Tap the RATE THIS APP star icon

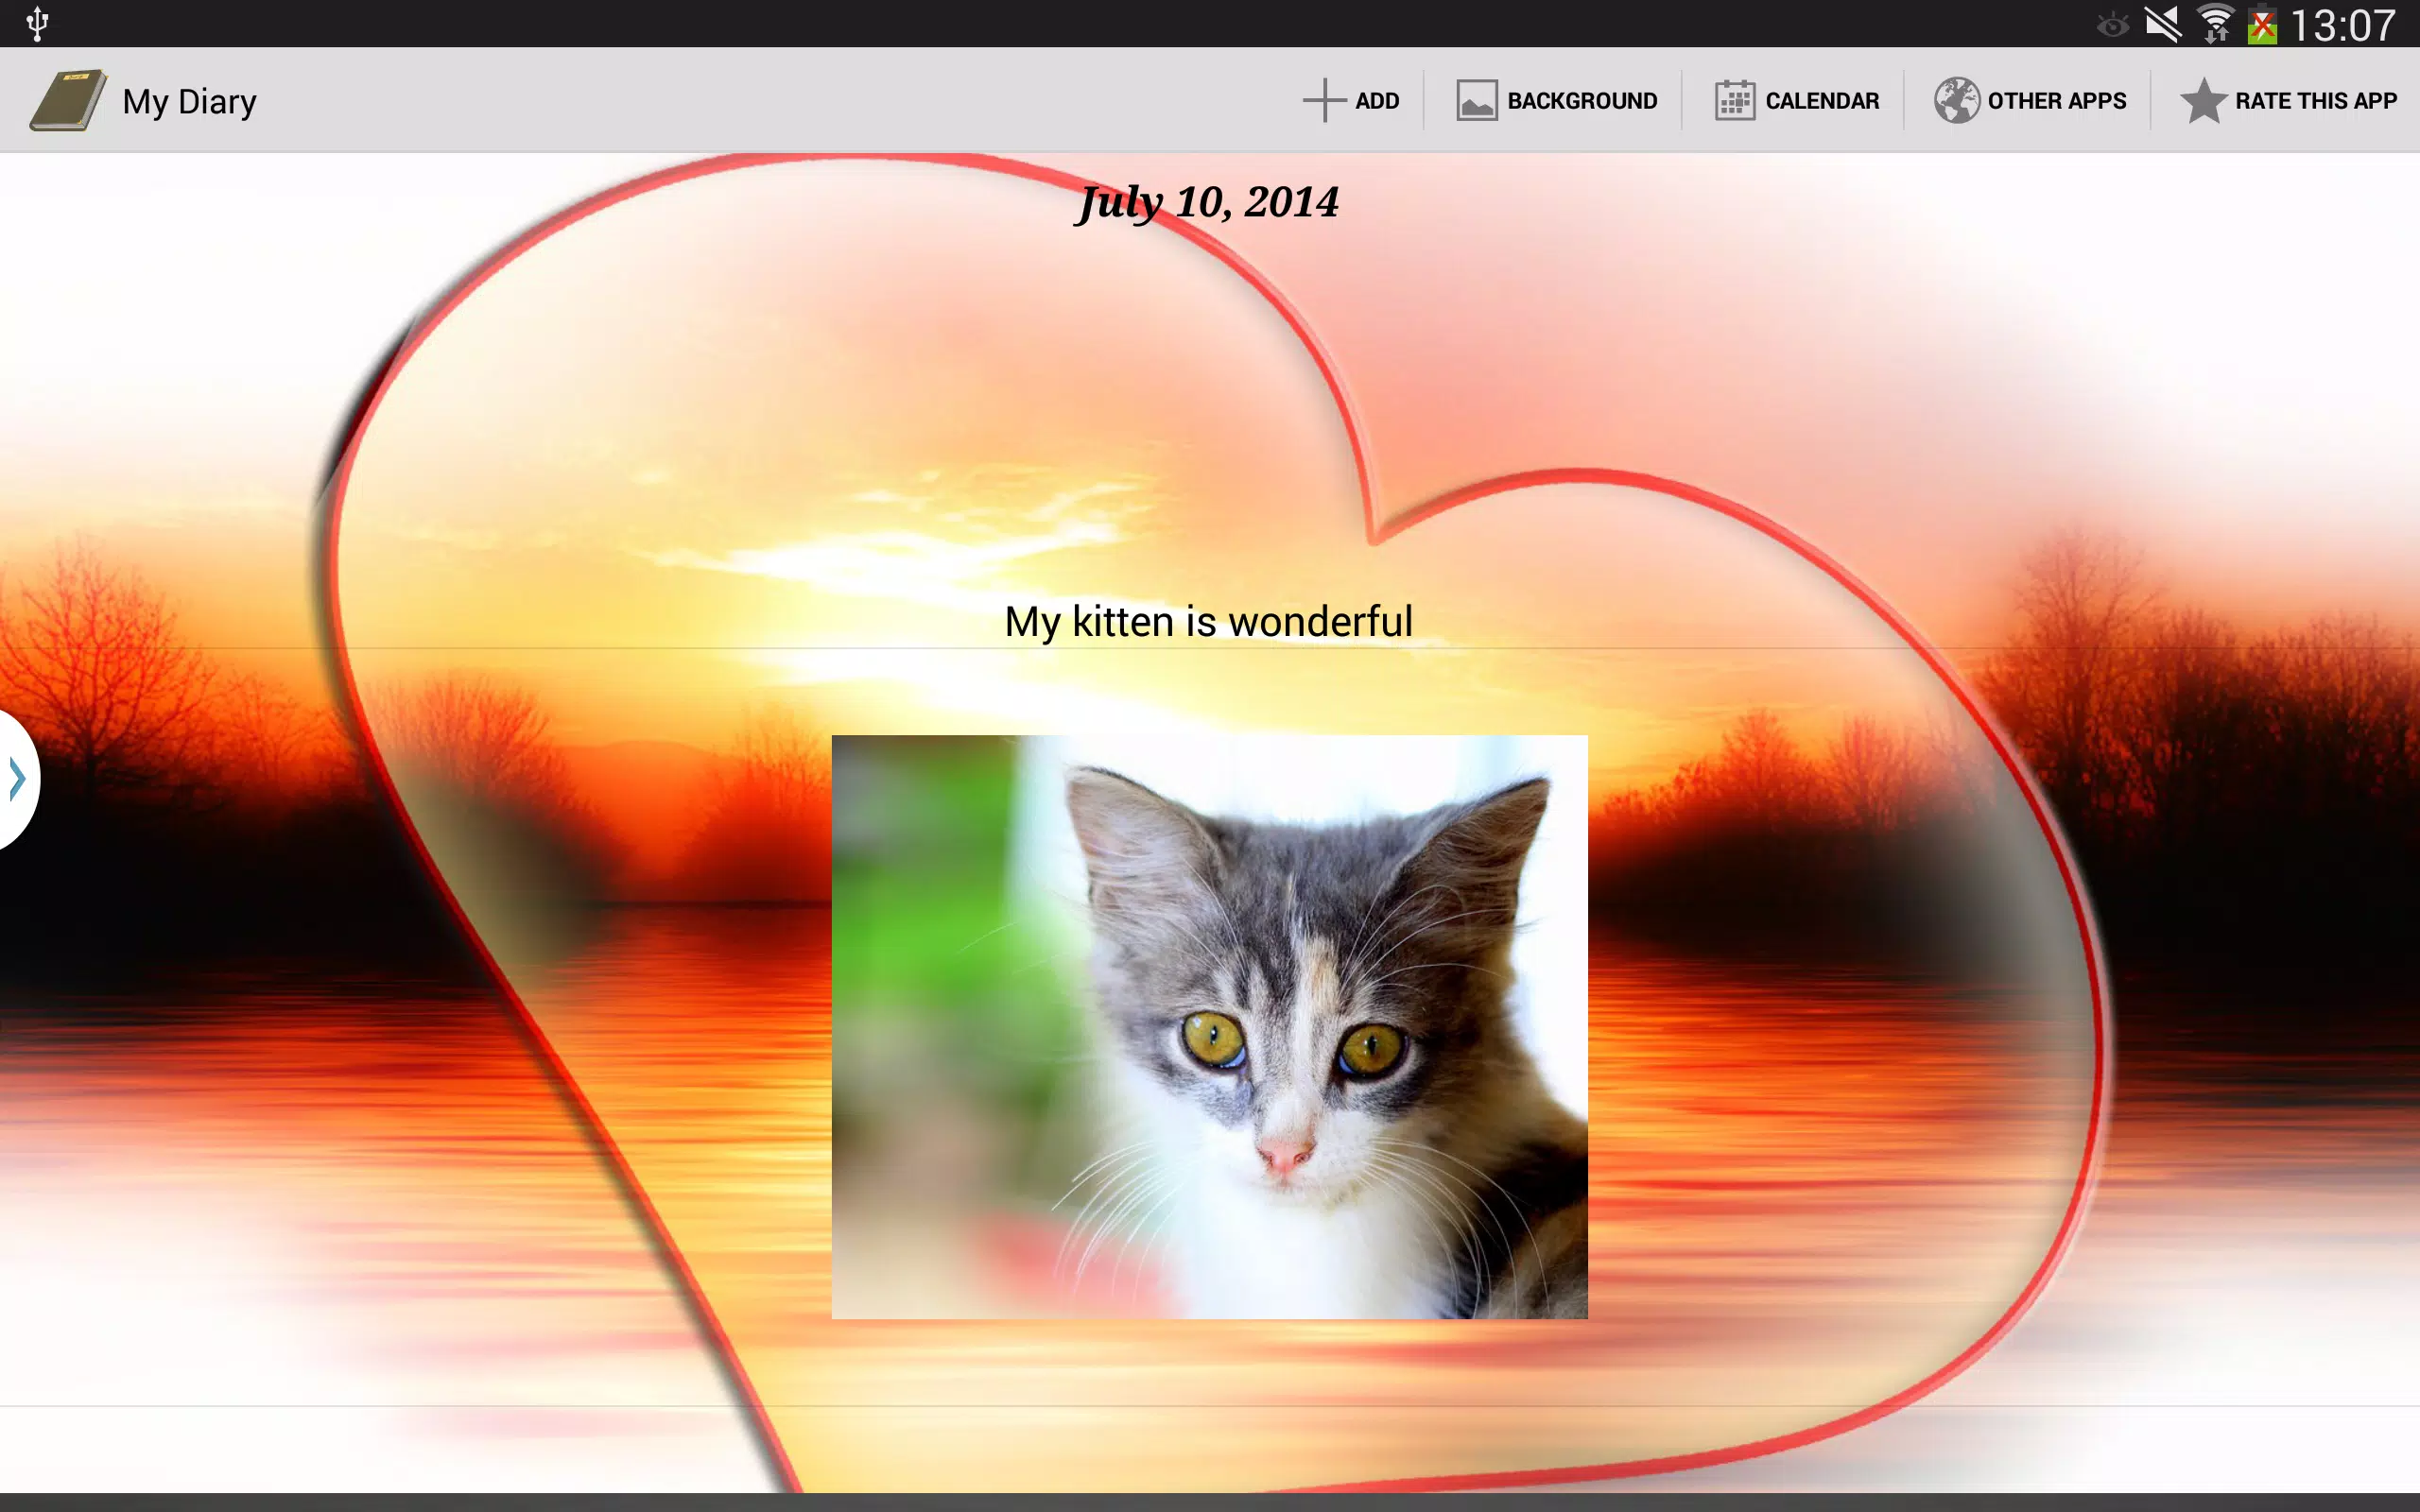[2203, 100]
